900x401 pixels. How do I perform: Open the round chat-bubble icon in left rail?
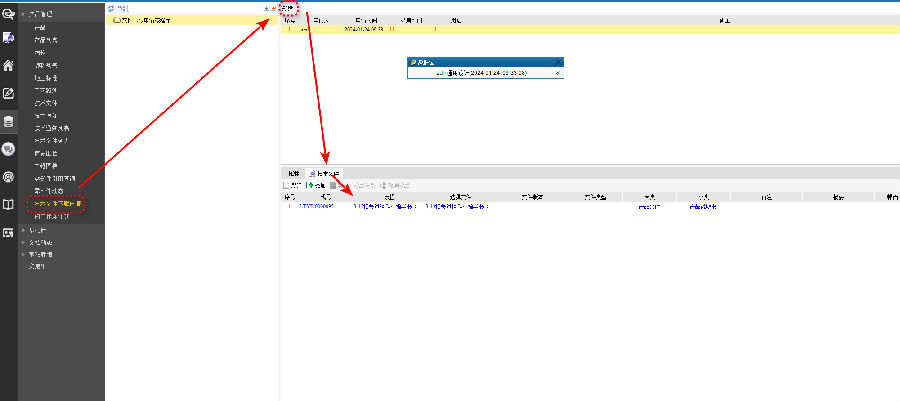click(x=8, y=149)
